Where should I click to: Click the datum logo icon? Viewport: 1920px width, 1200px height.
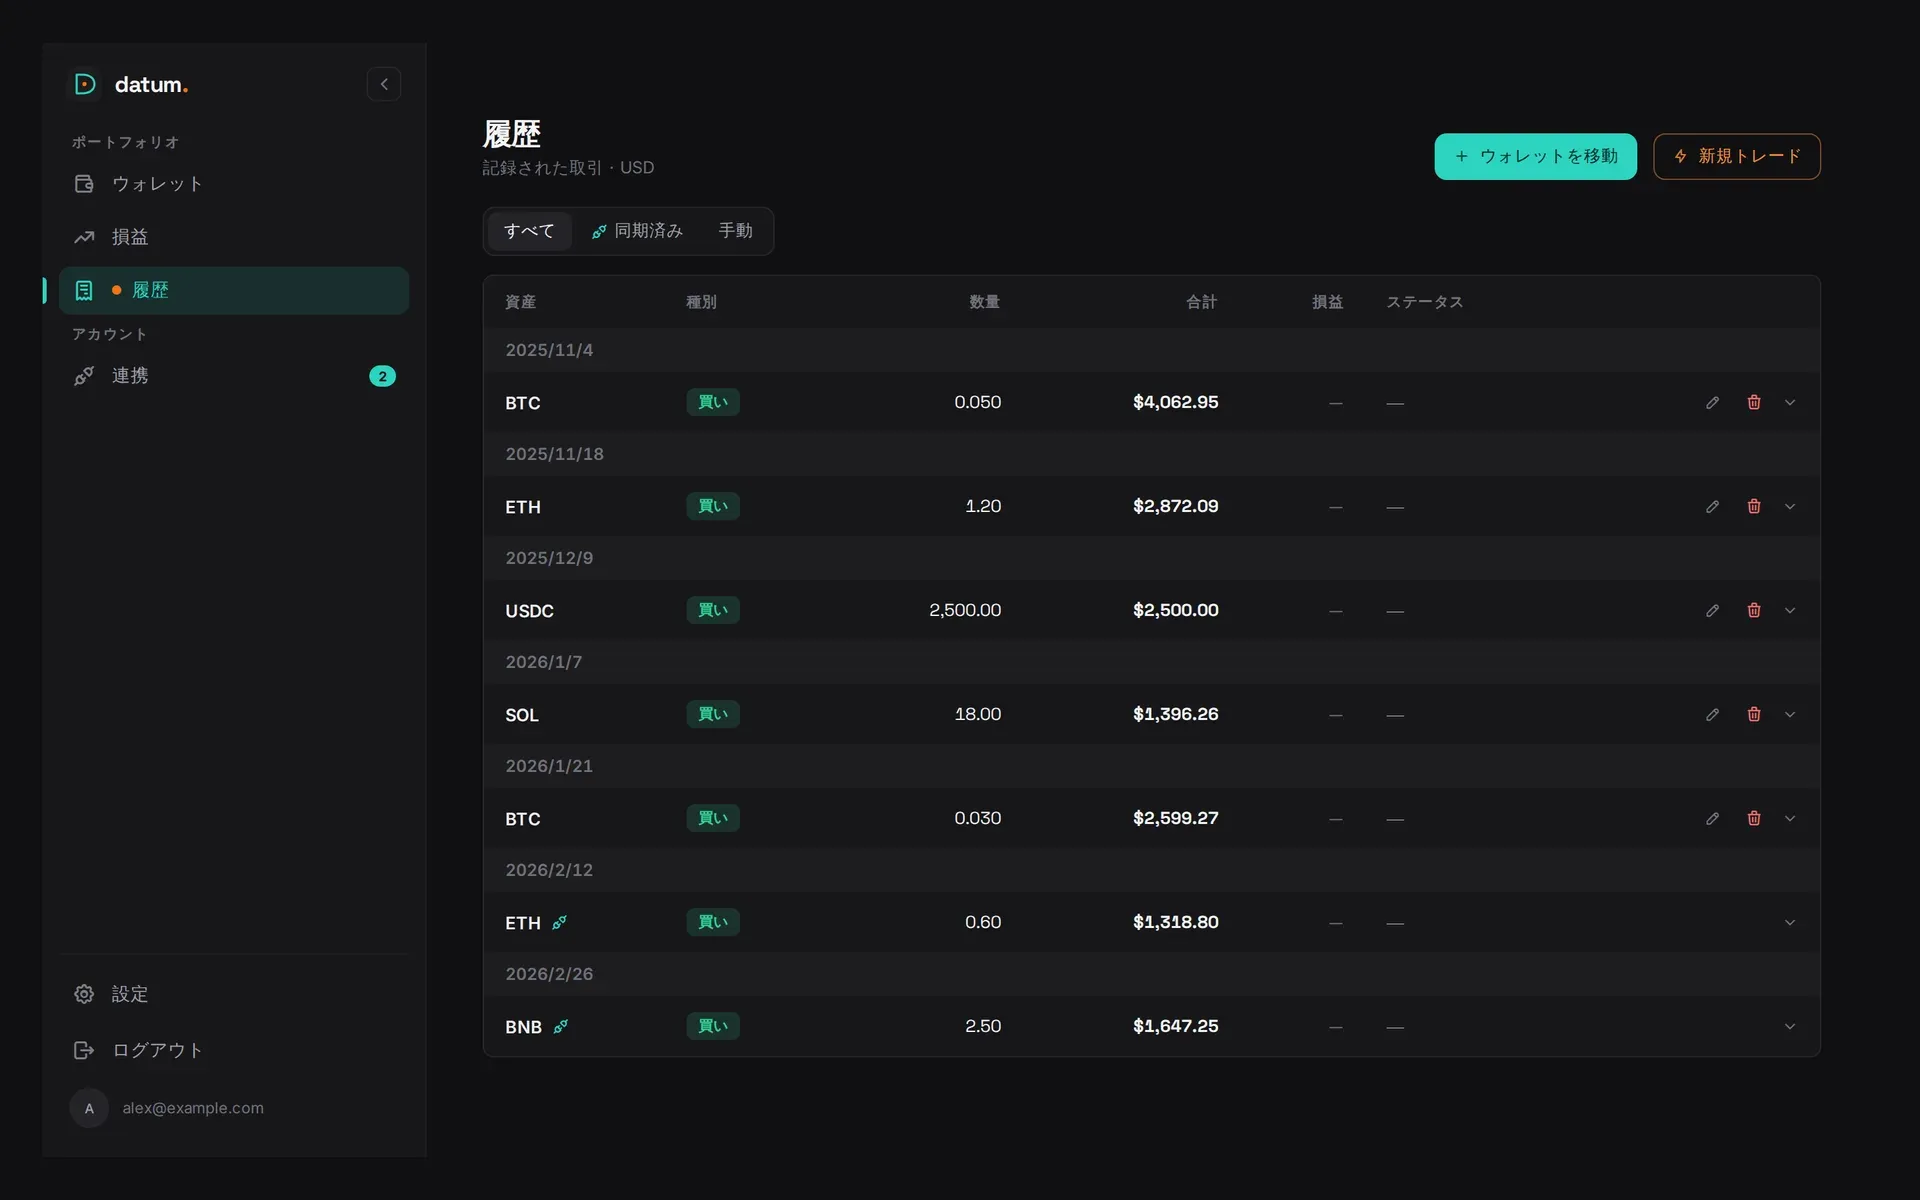[85, 85]
